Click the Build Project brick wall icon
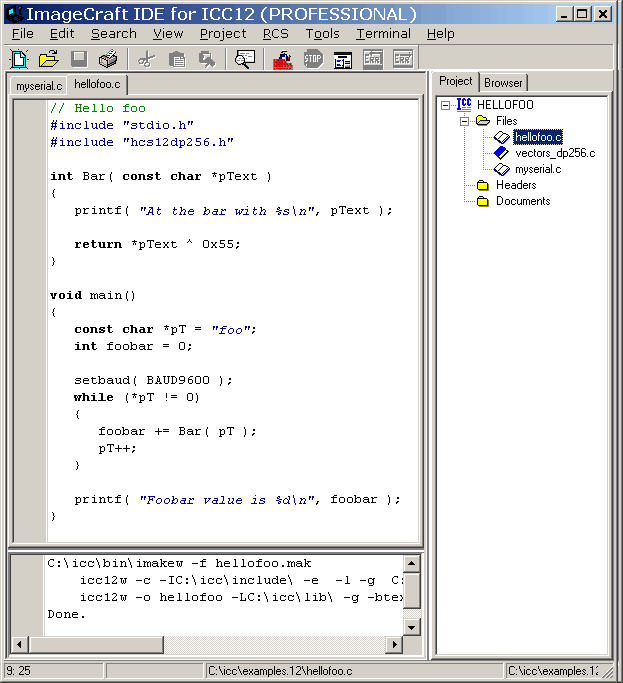 (x=283, y=59)
